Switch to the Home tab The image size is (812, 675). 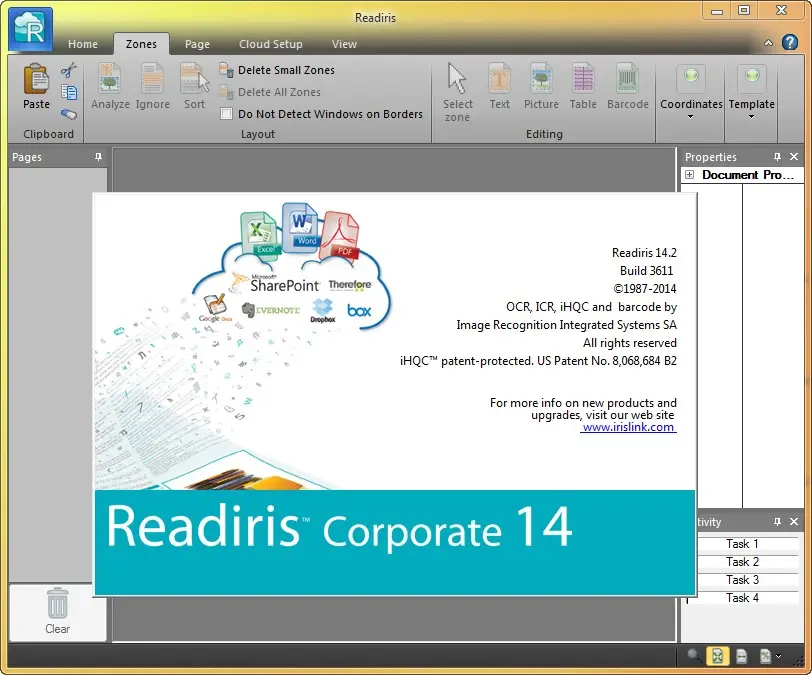pos(83,44)
